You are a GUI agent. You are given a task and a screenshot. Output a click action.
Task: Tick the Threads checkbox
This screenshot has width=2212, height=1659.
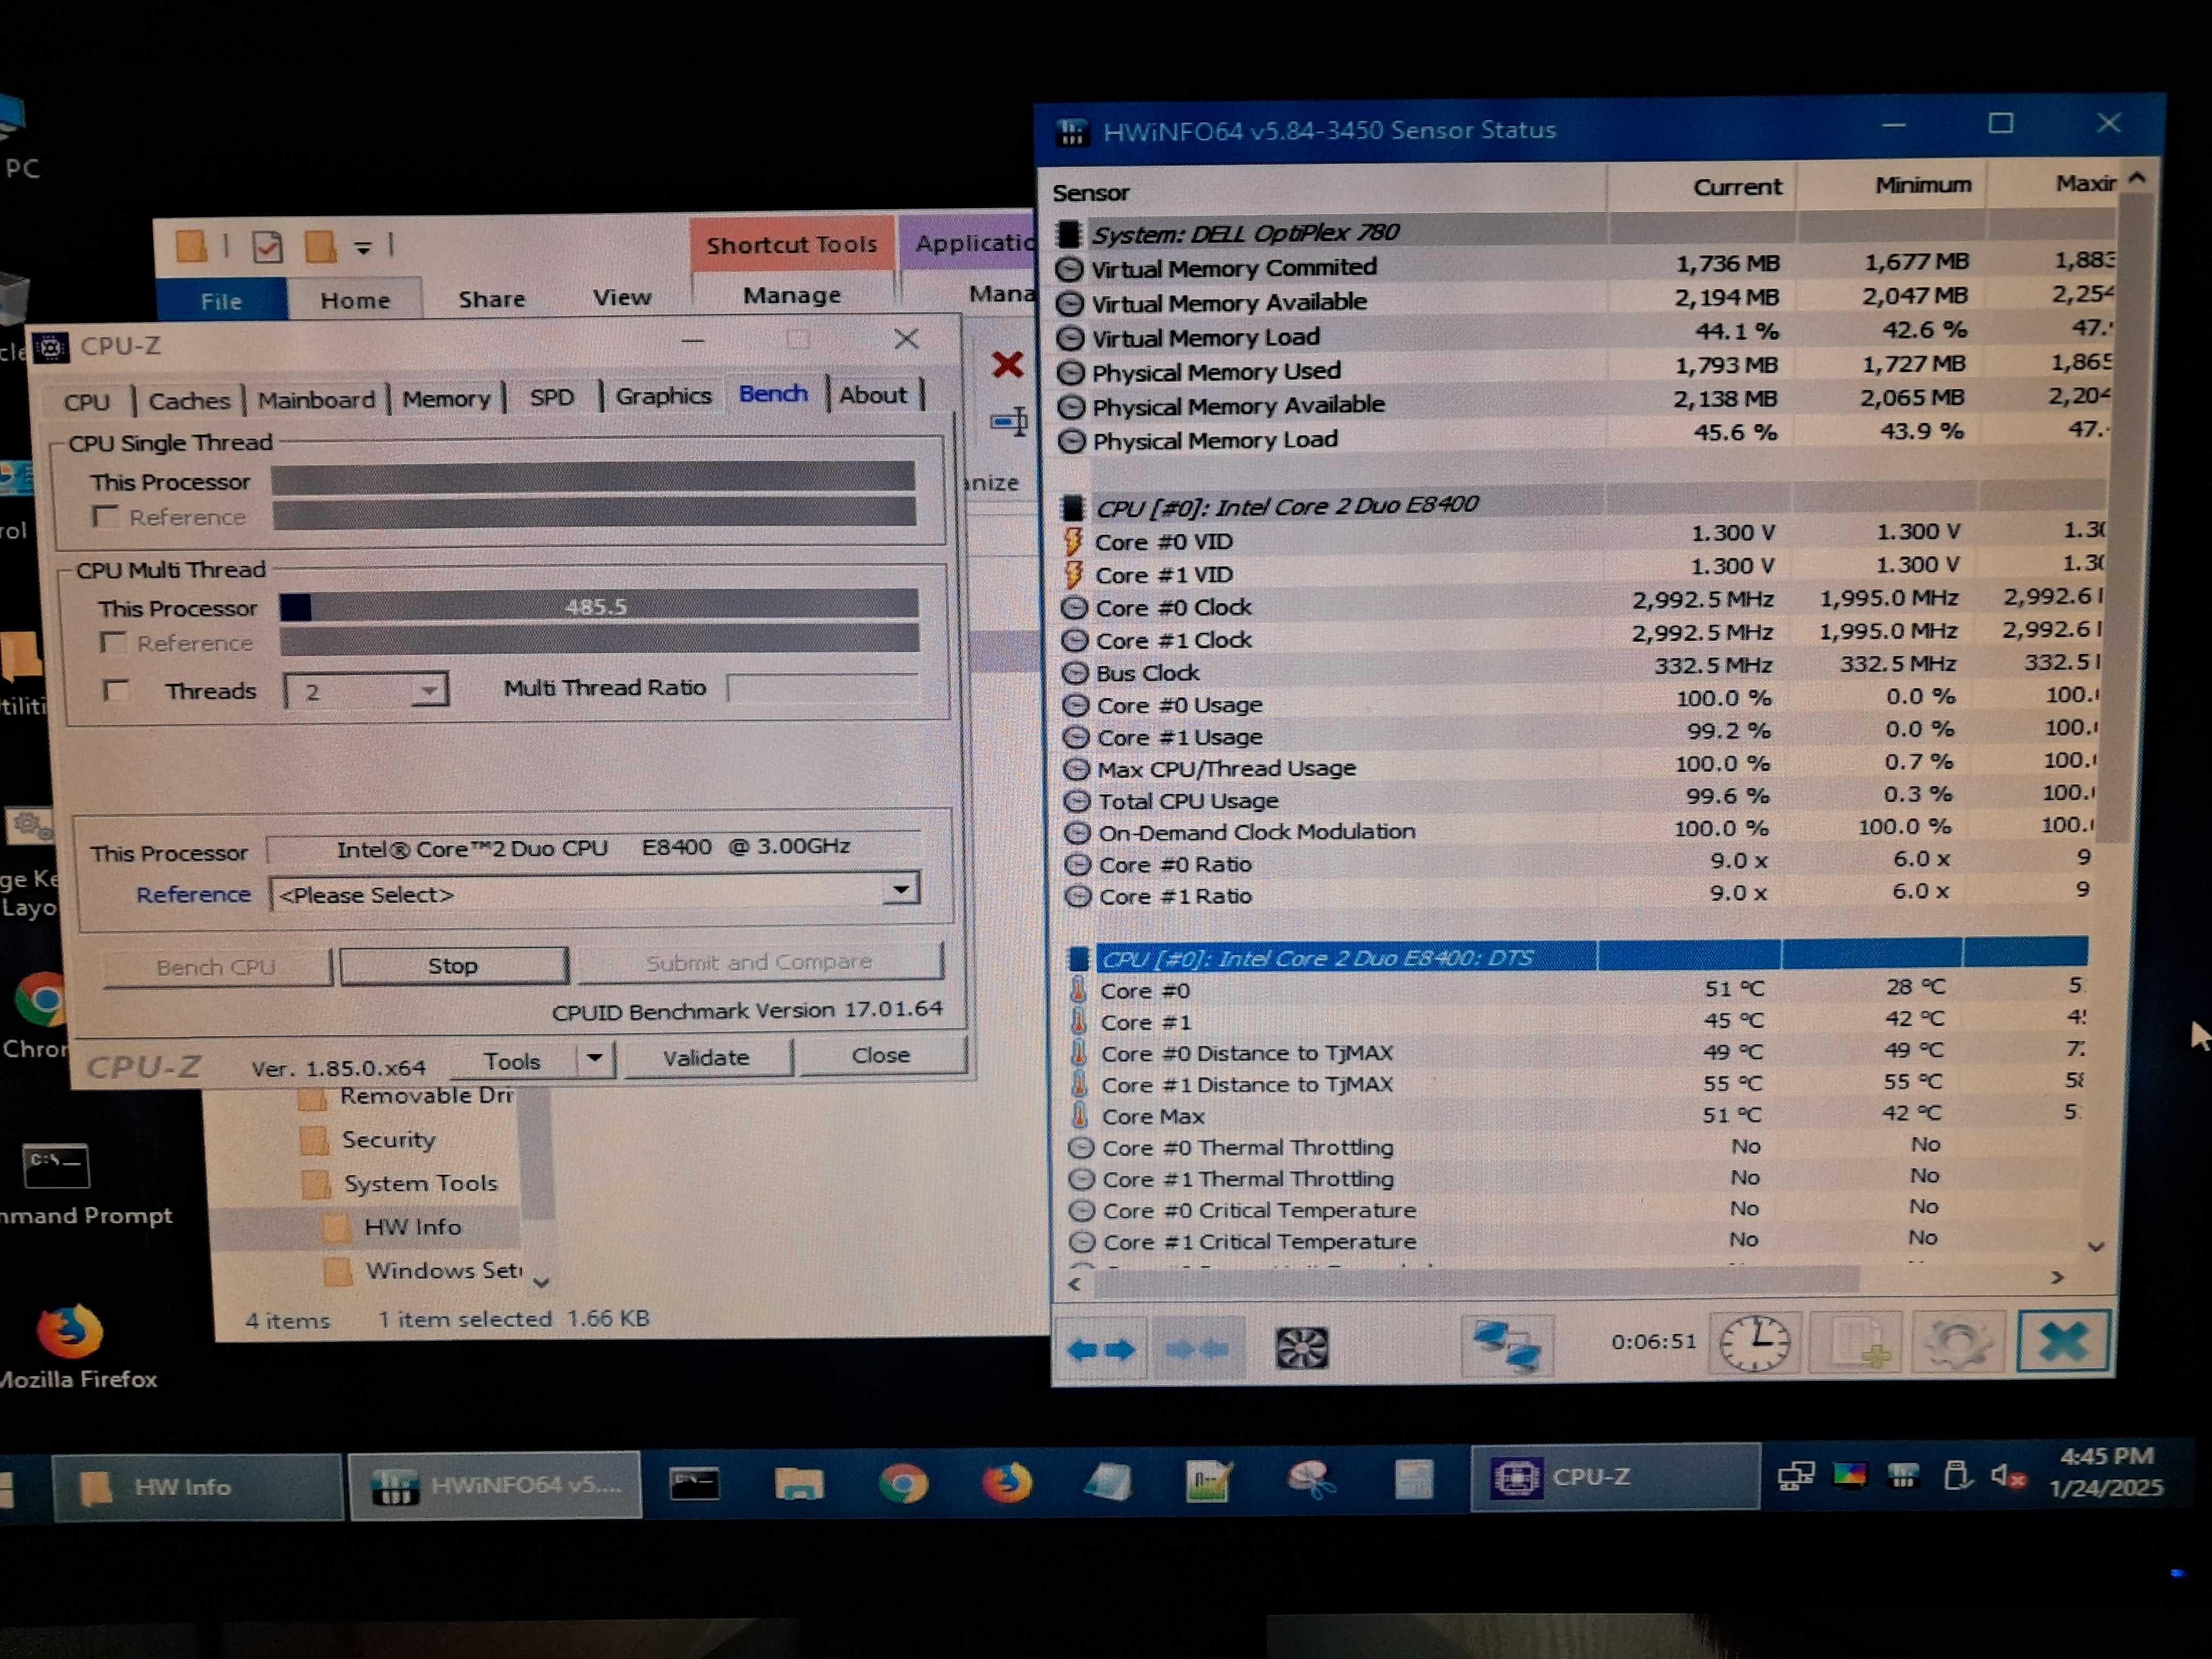pyautogui.click(x=116, y=690)
